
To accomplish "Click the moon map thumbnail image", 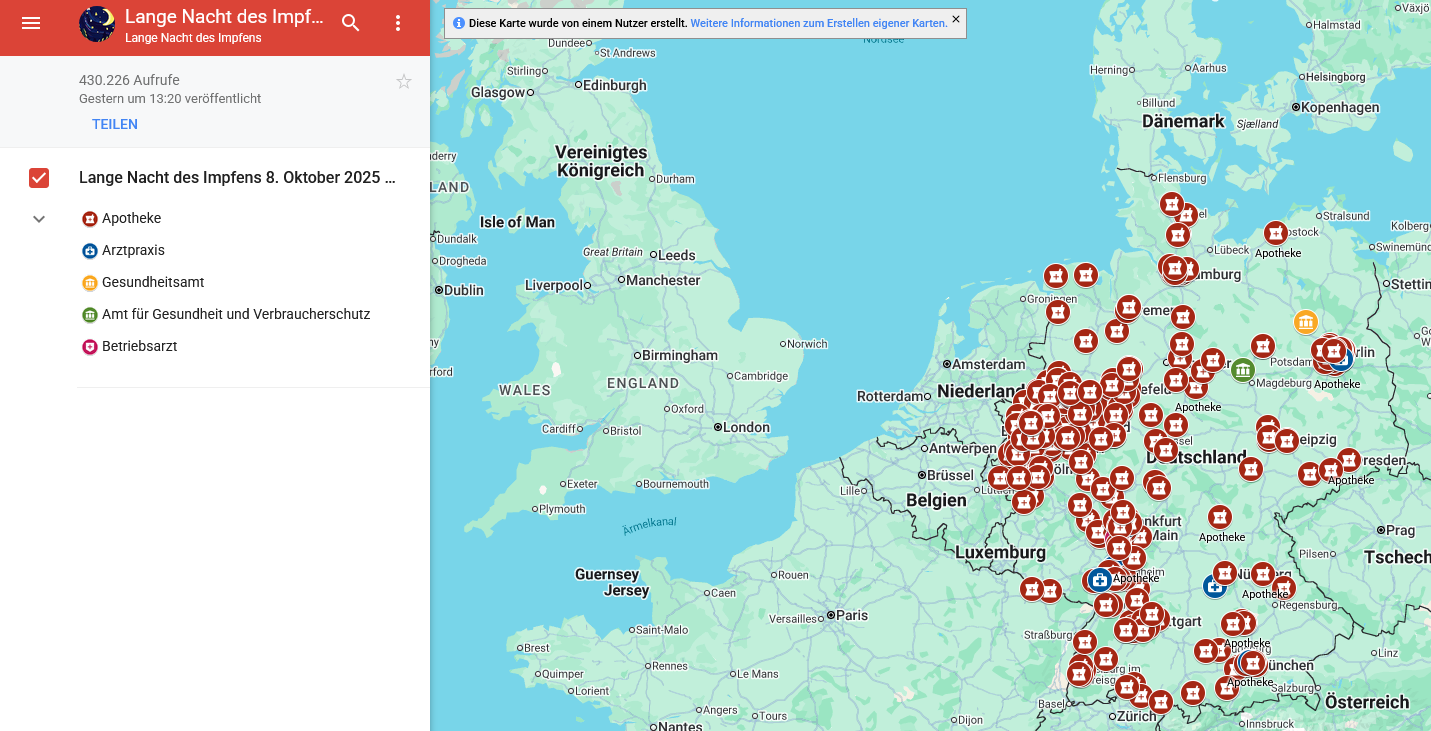I will pyautogui.click(x=97, y=24).
